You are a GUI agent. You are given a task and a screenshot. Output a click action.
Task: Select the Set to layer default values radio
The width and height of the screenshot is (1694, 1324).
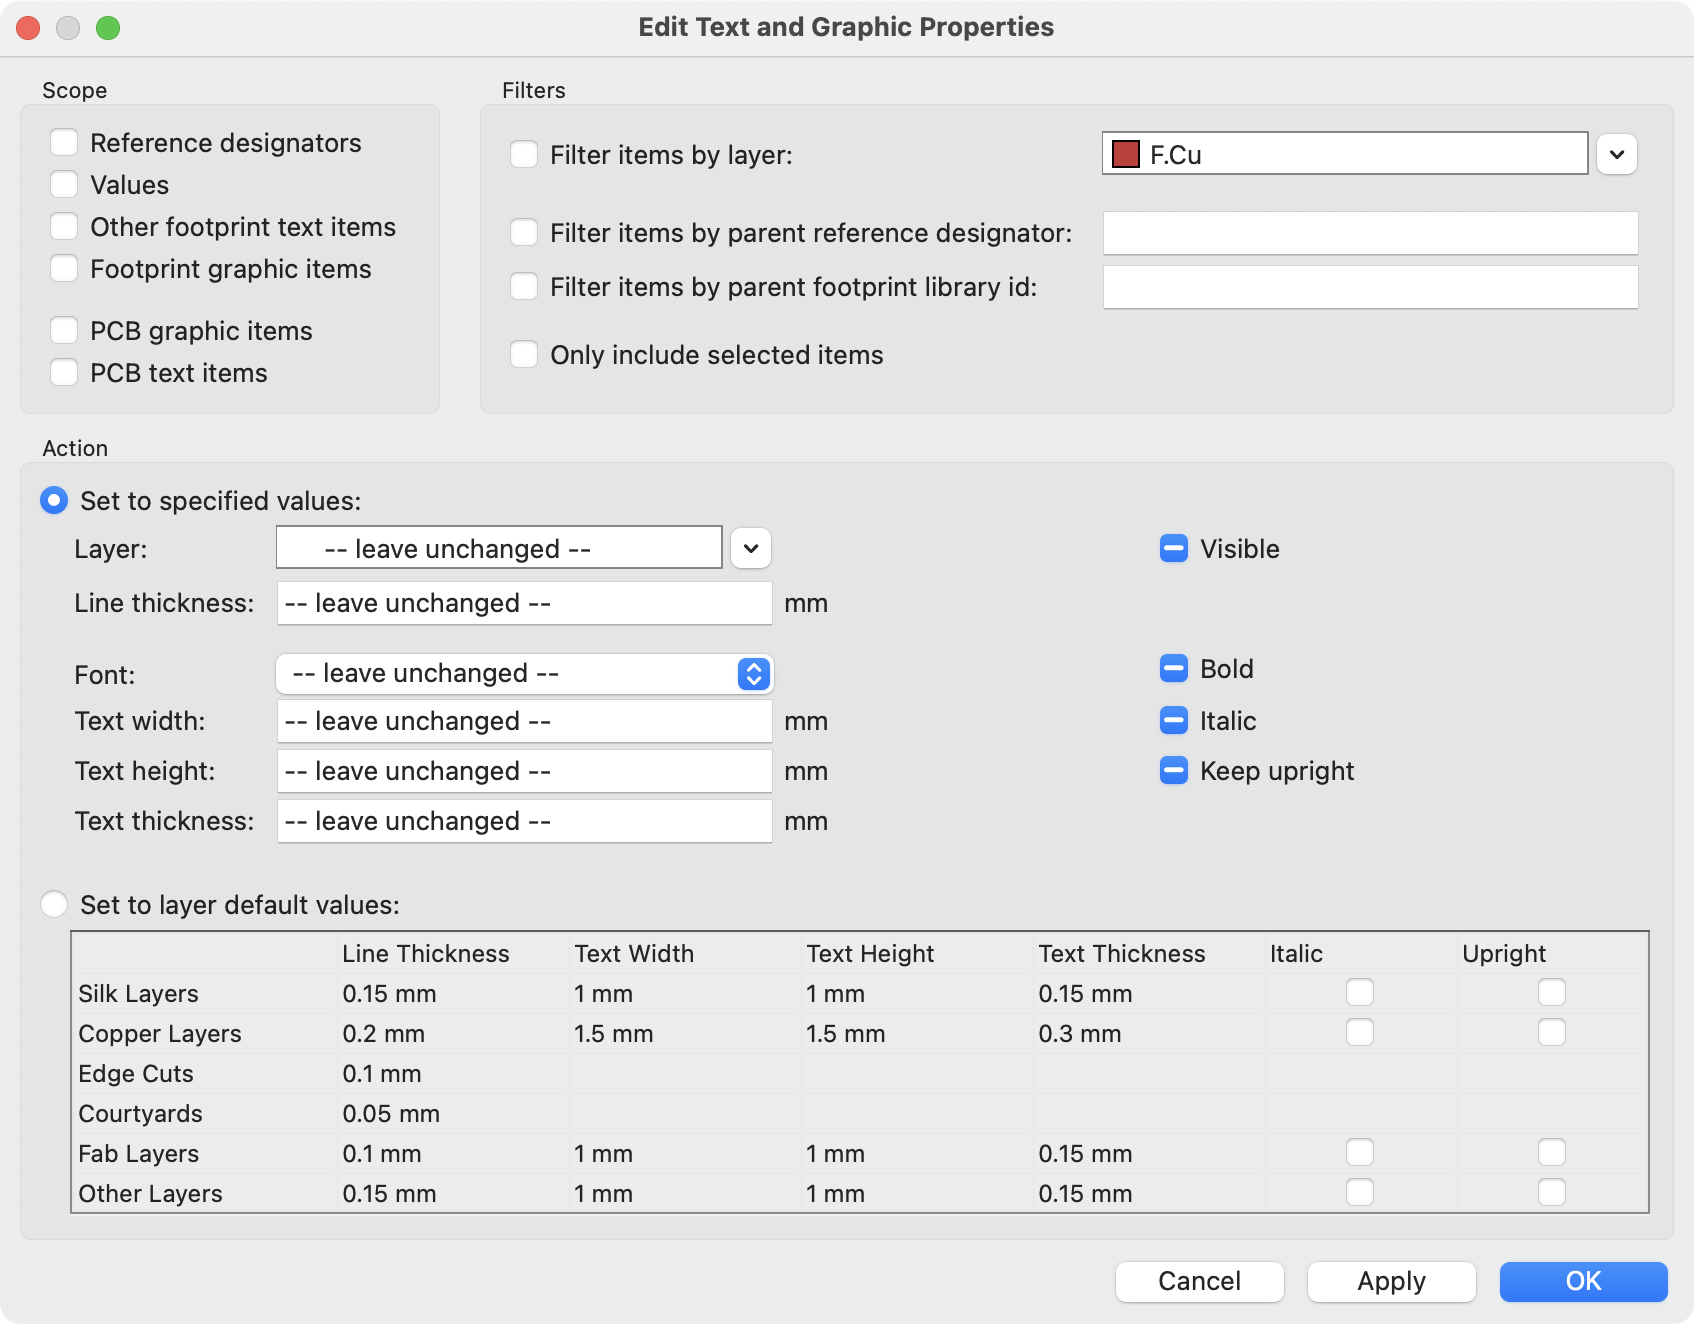[x=55, y=904]
